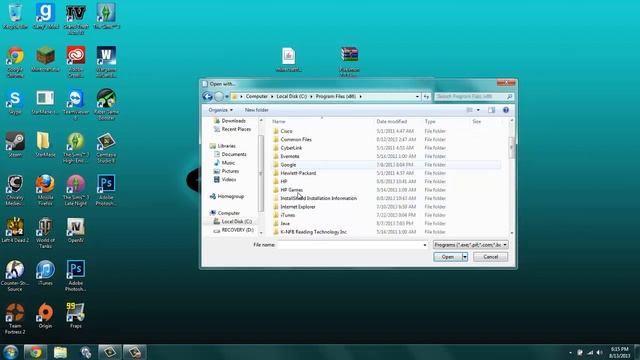Select the Internet Explorer folder row
This screenshot has height=360, width=640.
(386, 207)
